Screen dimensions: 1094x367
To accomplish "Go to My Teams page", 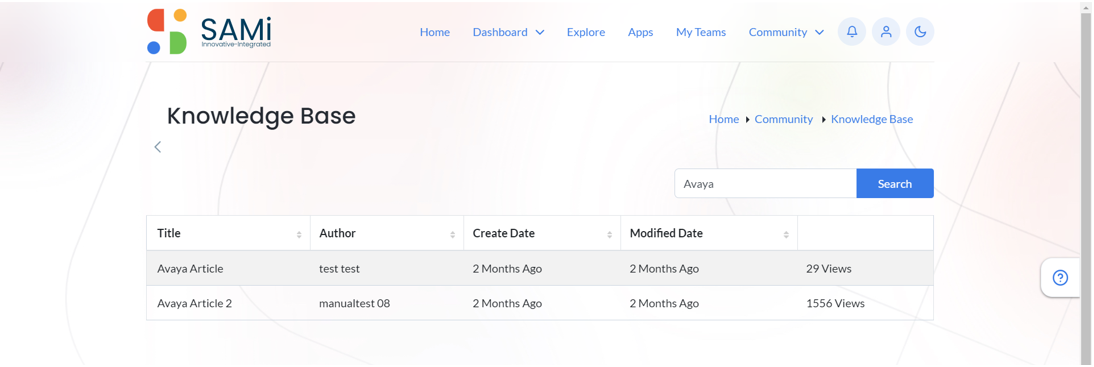I will click(x=700, y=32).
